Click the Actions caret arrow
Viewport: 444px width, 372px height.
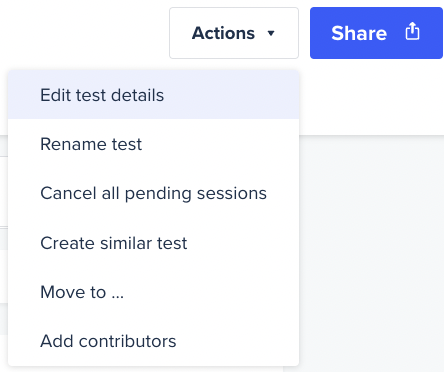click(x=271, y=33)
